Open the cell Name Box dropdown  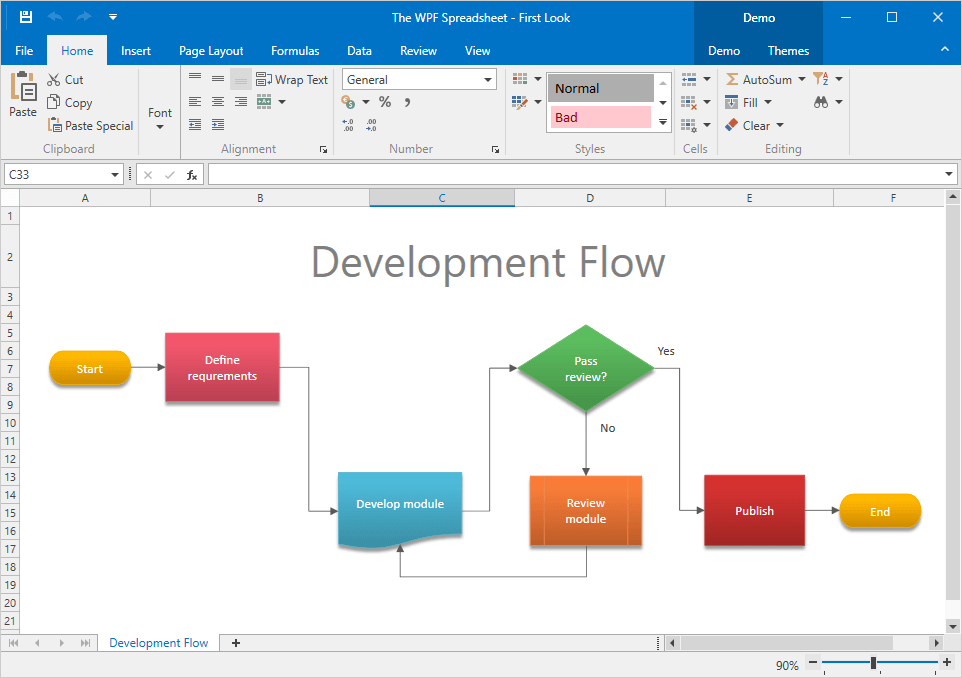click(115, 175)
